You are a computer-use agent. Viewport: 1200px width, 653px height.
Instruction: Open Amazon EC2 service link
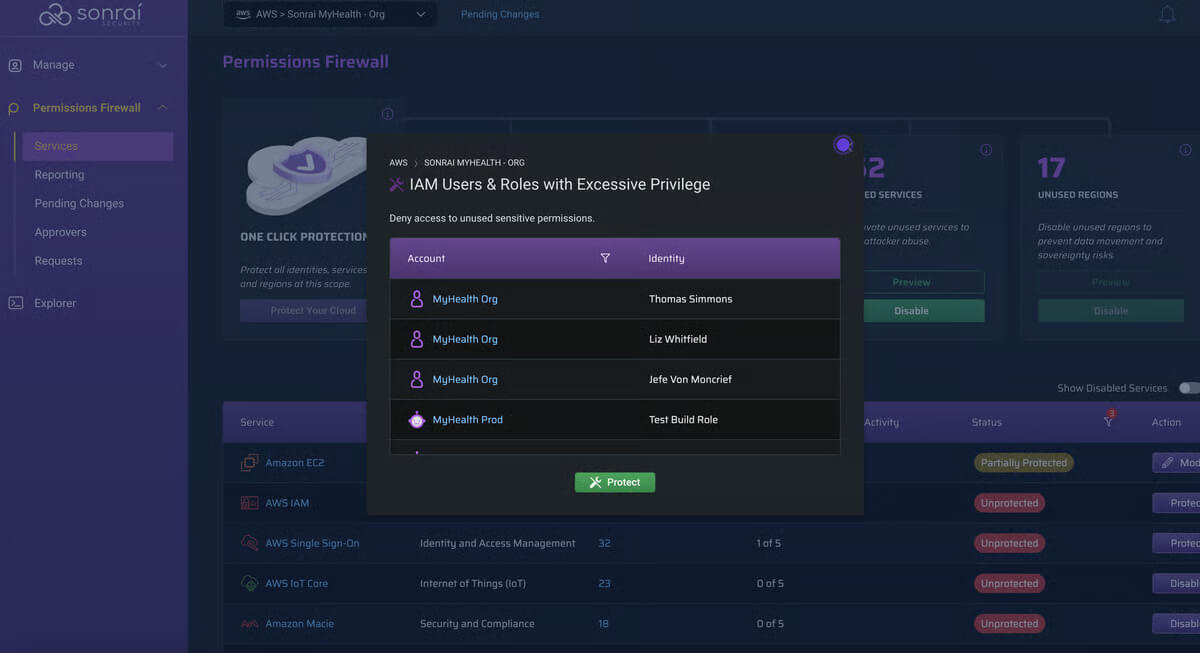pos(295,463)
